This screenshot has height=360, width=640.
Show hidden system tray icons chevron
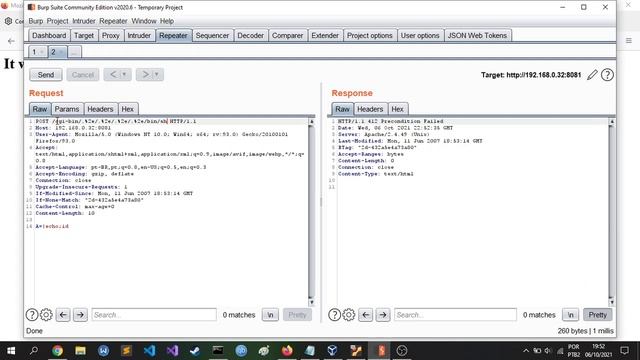click(526, 351)
